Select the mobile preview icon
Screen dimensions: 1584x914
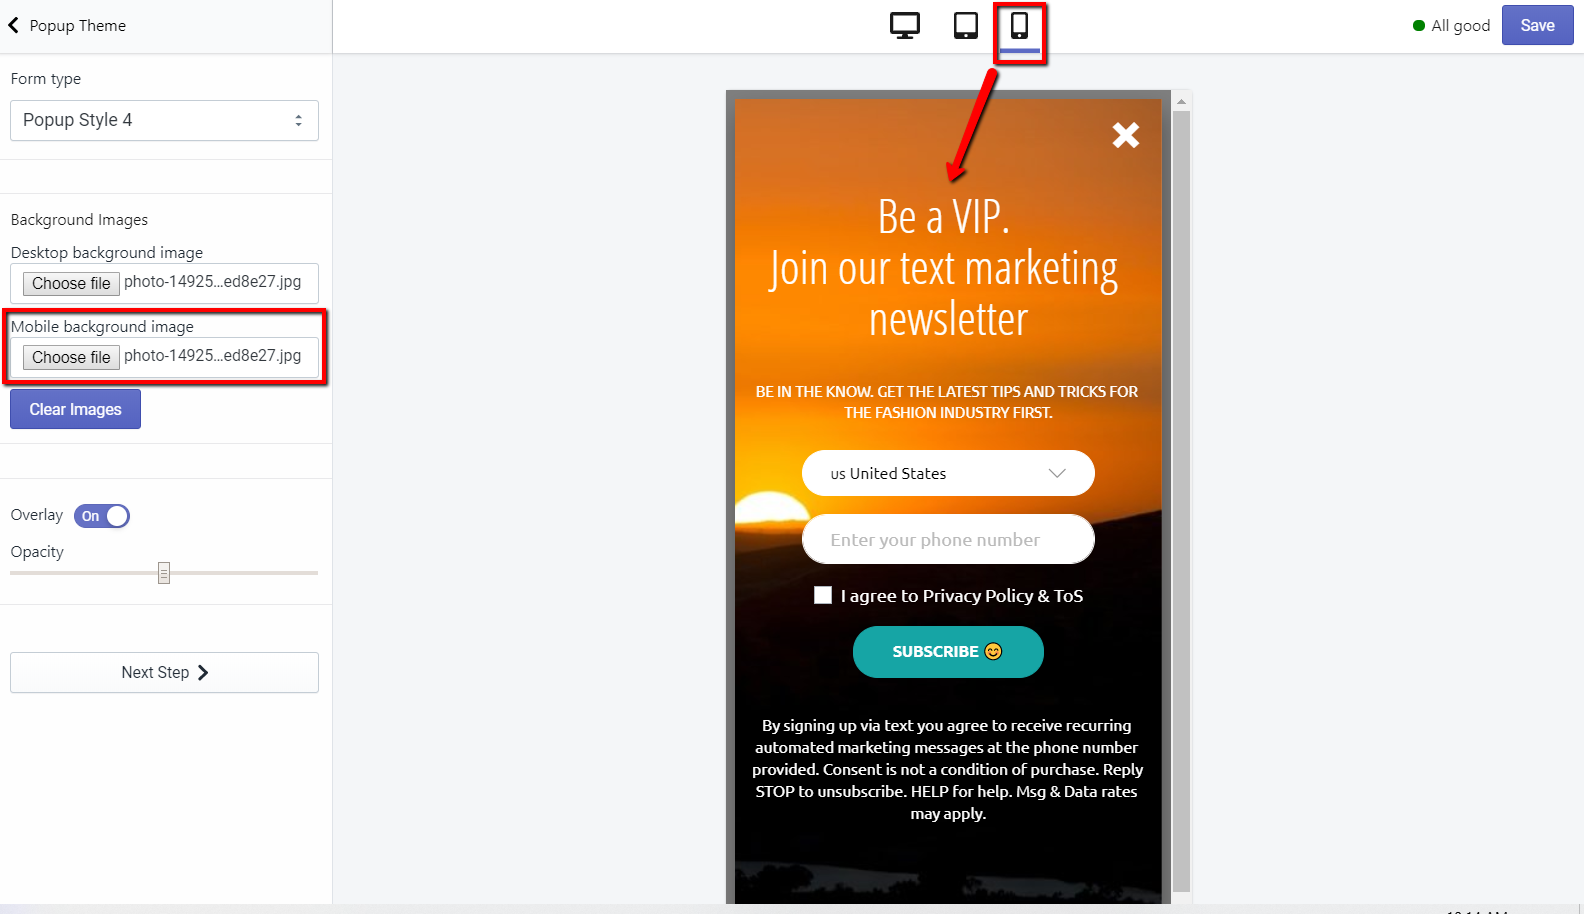[x=1019, y=26]
